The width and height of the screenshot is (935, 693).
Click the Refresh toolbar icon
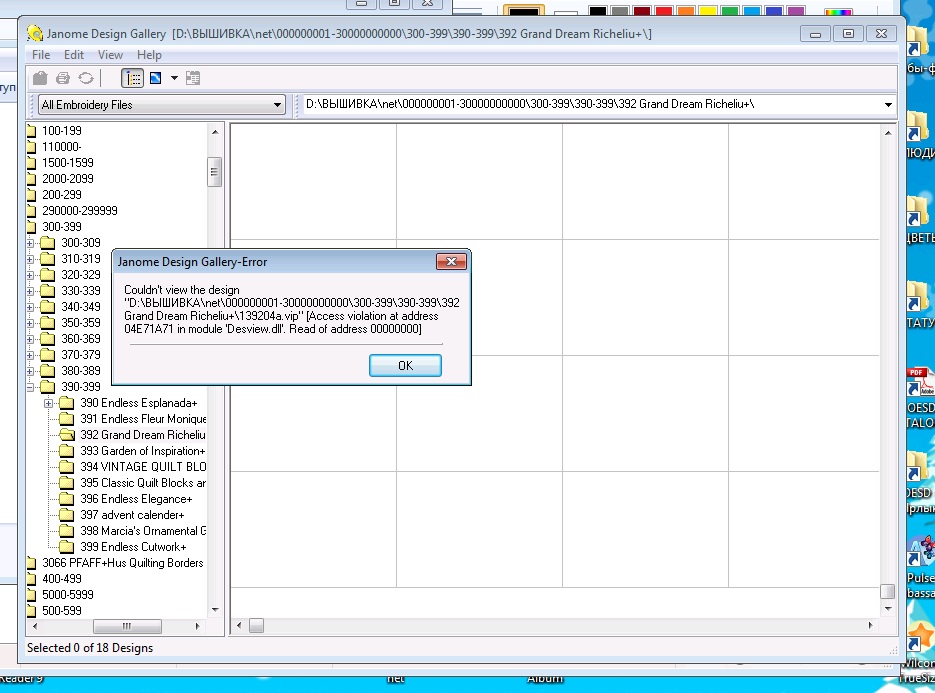pos(86,78)
